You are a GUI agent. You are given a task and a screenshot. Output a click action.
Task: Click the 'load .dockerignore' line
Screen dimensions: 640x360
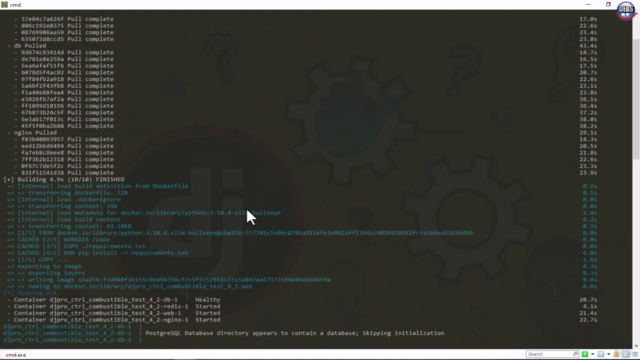(64, 200)
